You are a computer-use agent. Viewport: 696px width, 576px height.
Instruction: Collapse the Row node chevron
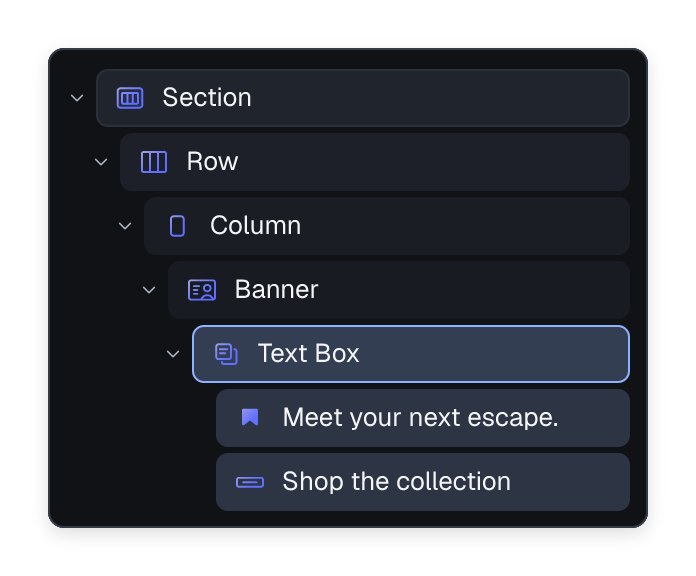pos(101,162)
